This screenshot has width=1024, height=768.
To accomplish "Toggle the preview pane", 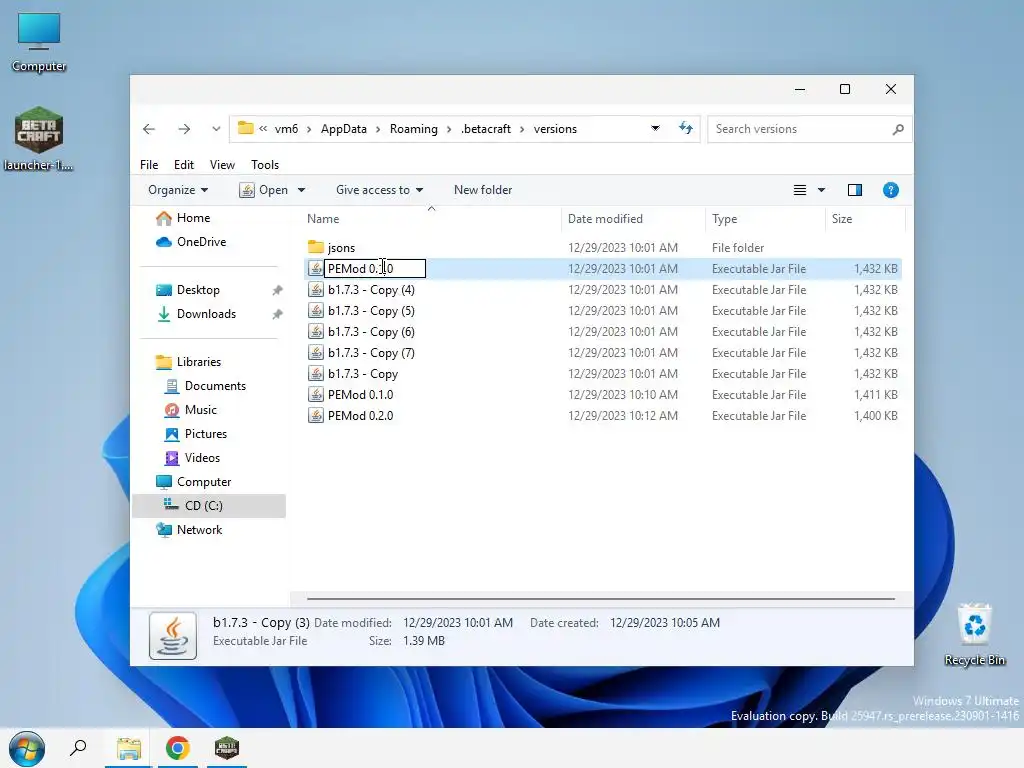I will click(x=855, y=190).
